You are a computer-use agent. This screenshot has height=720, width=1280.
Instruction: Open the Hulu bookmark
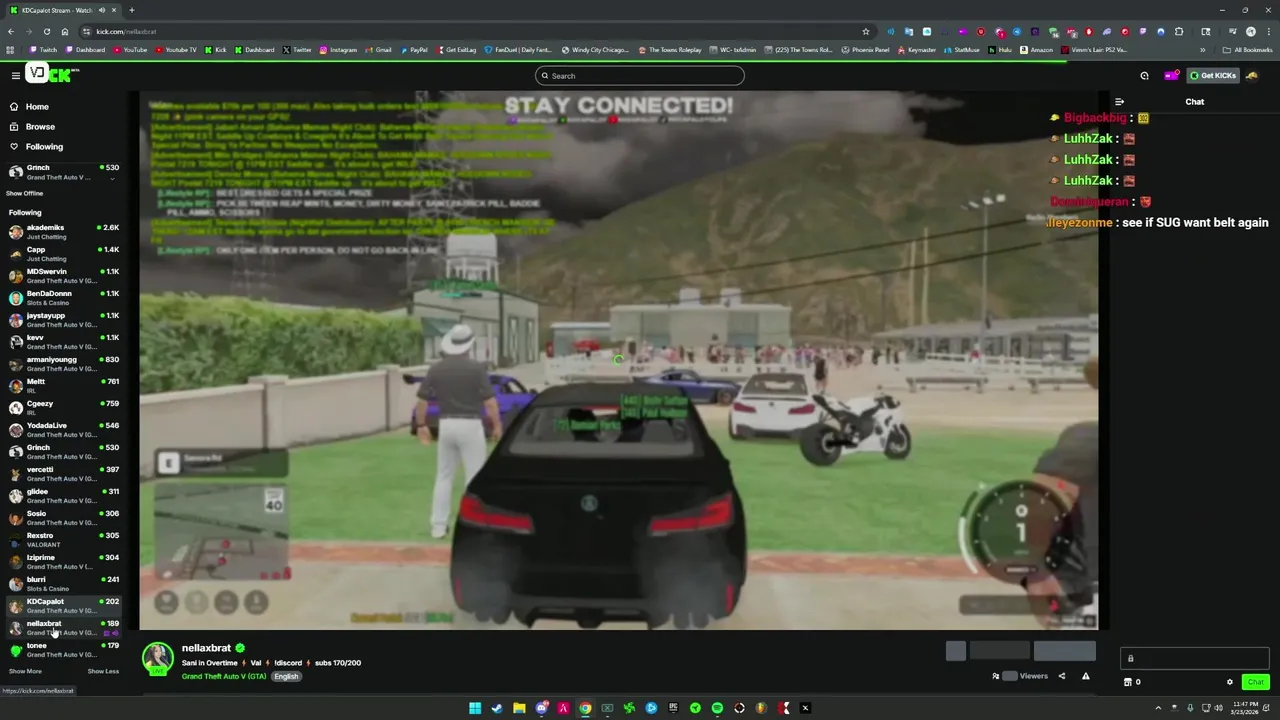[999, 50]
